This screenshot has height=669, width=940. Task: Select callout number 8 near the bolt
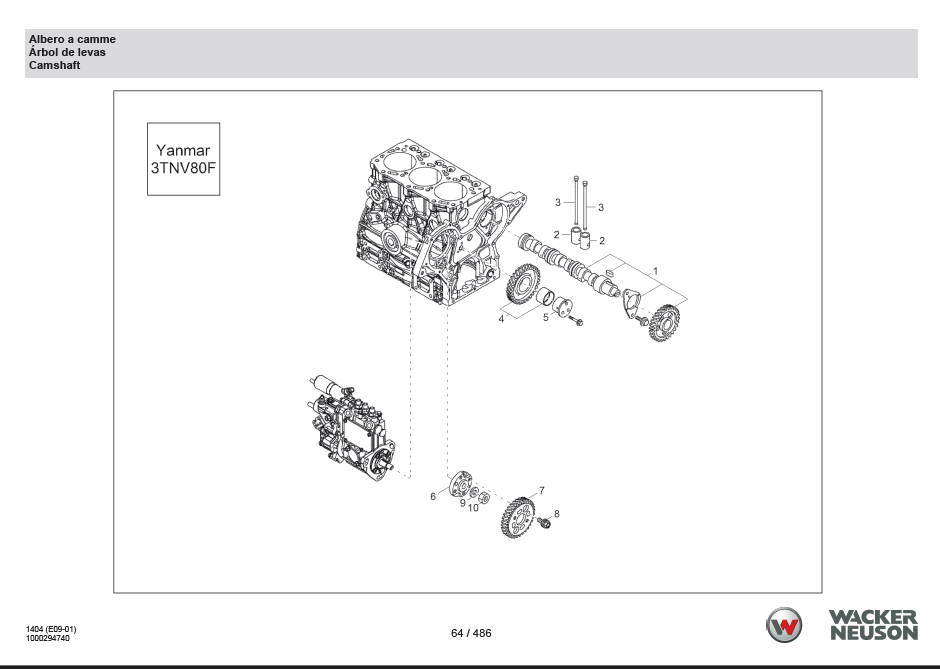point(557,514)
